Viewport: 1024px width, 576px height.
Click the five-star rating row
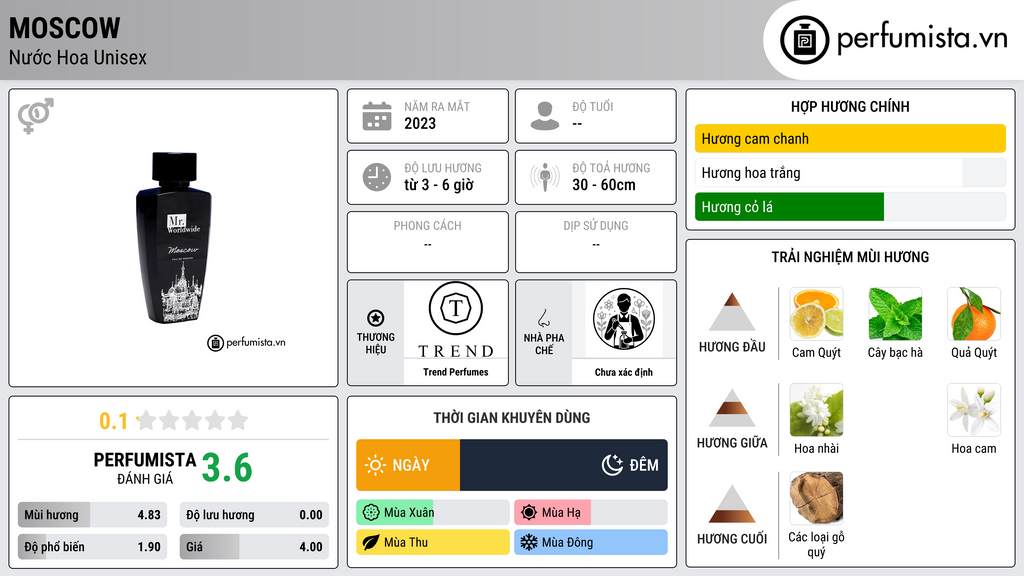pos(193,421)
